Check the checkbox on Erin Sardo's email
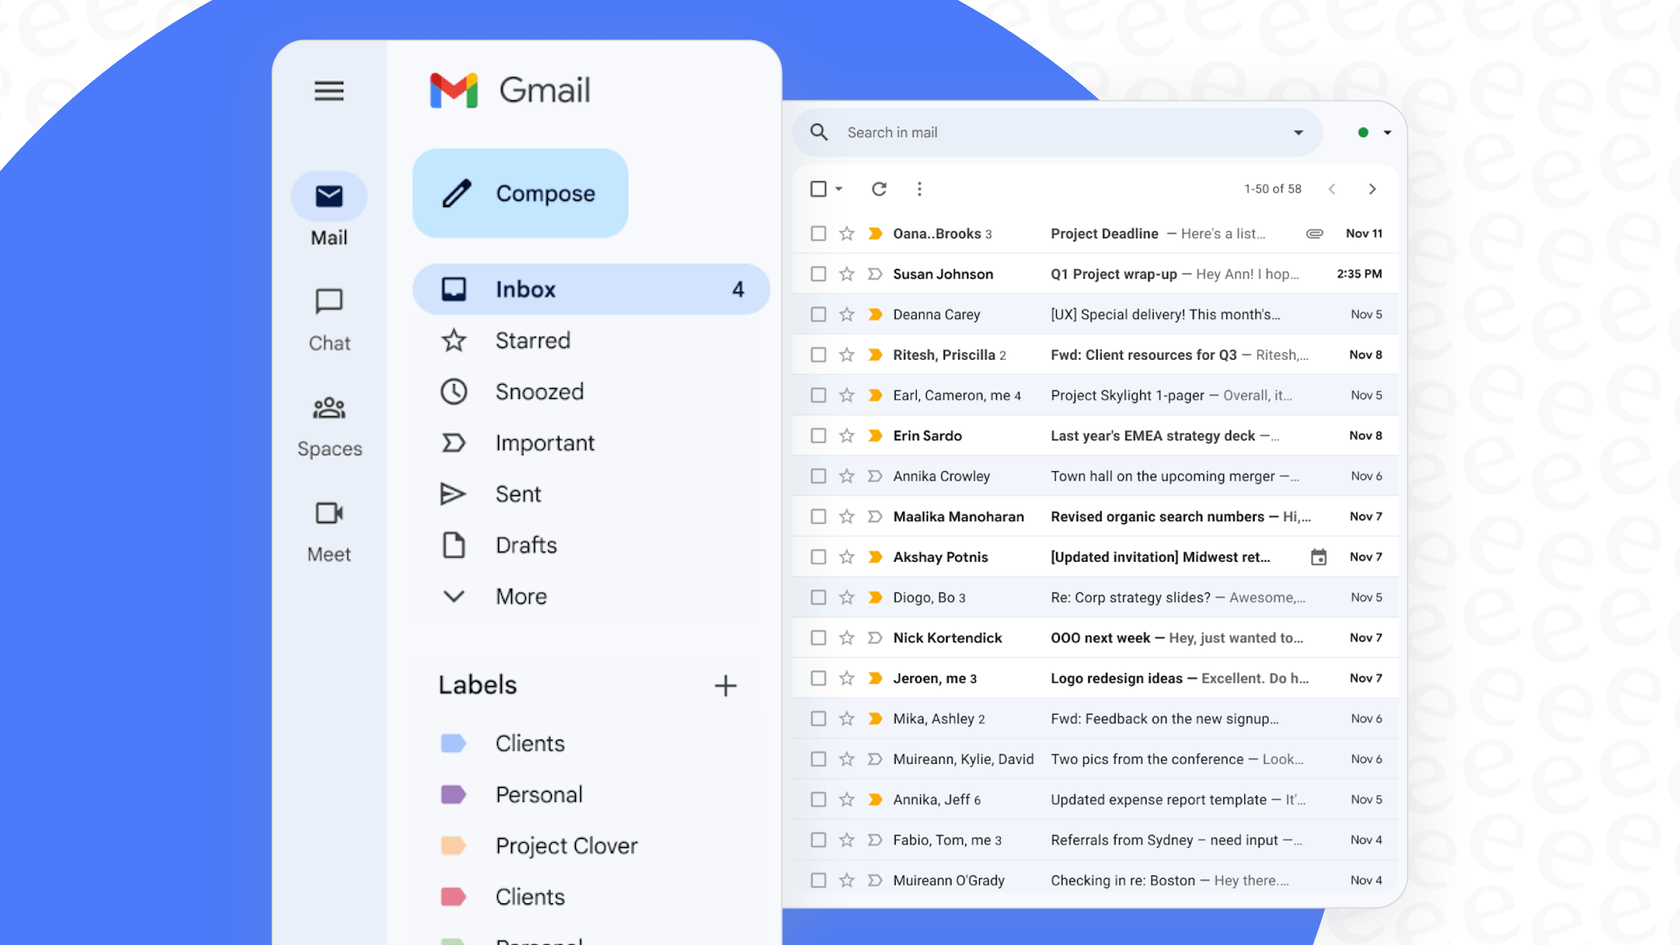The width and height of the screenshot is (1680, 945). pyautogui.click(x=818, y=435)
